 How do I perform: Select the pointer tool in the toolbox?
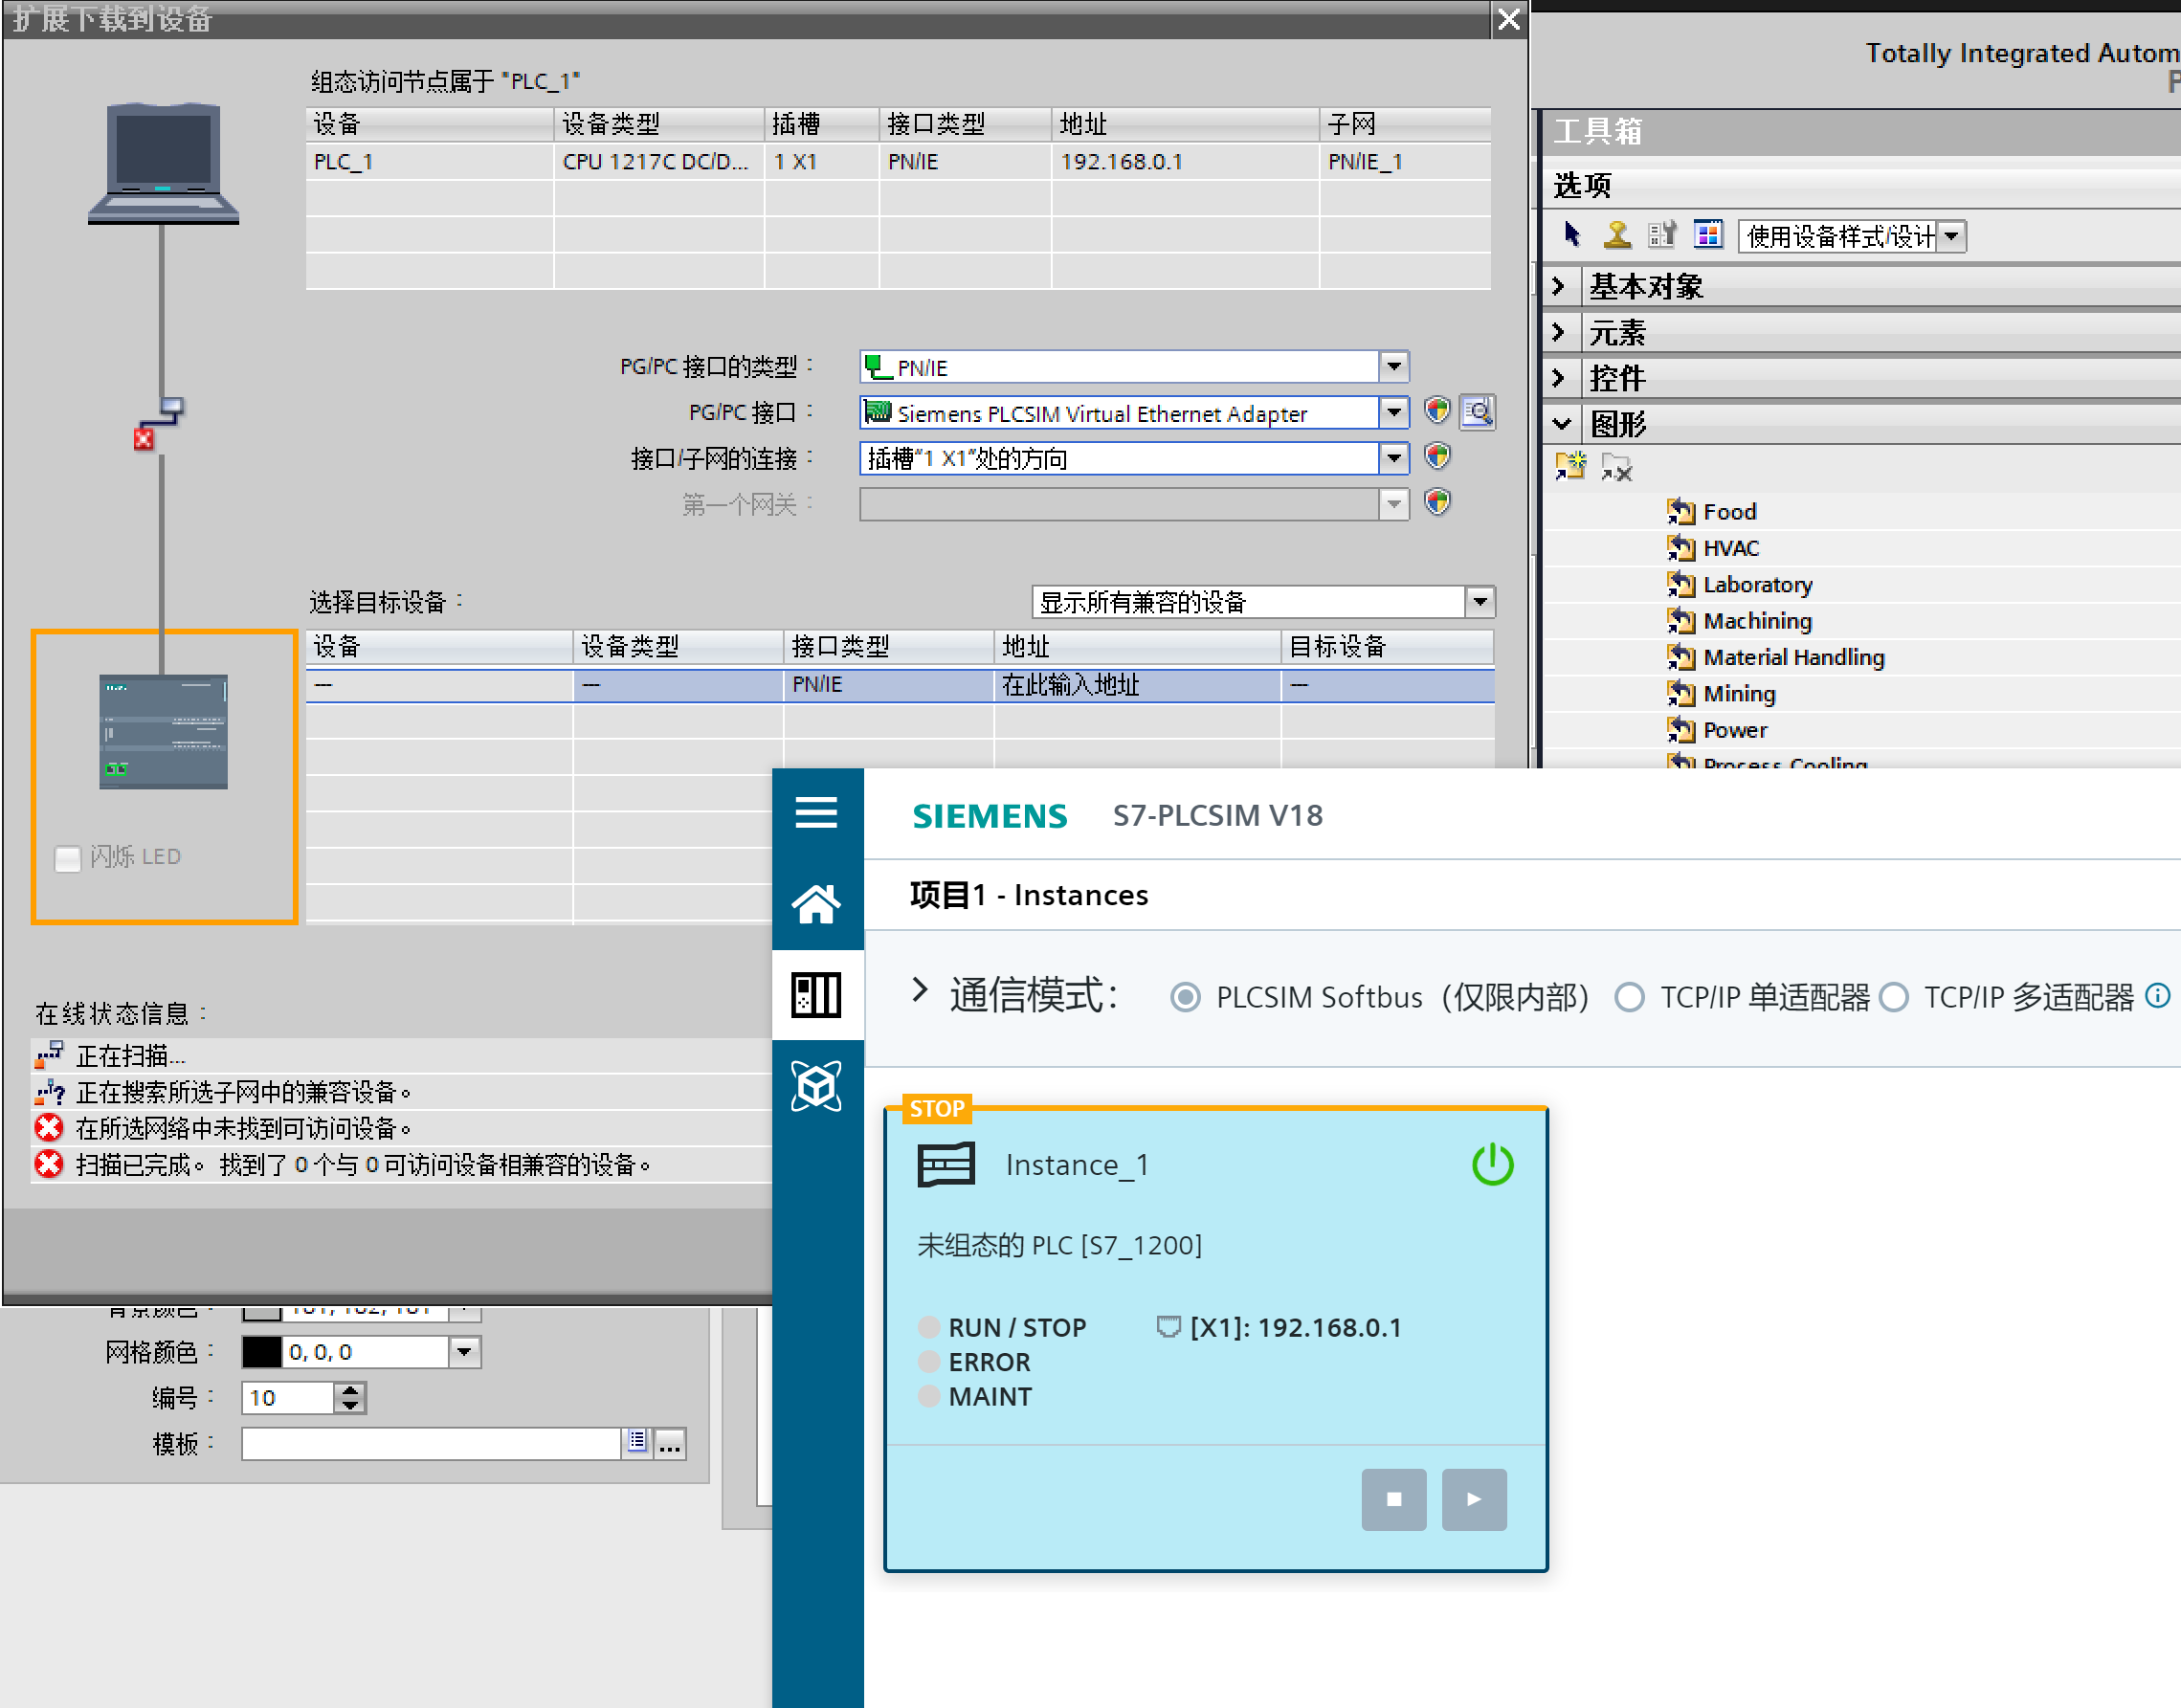coord(1572,235)
